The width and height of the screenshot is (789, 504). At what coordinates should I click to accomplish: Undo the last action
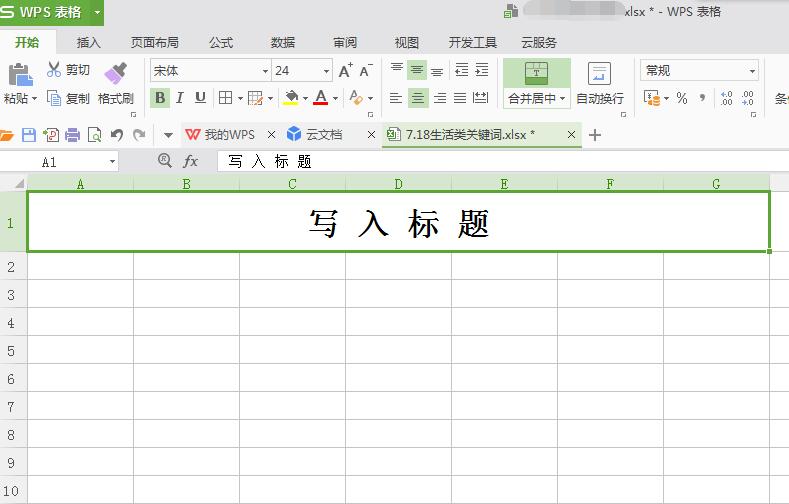117,135
